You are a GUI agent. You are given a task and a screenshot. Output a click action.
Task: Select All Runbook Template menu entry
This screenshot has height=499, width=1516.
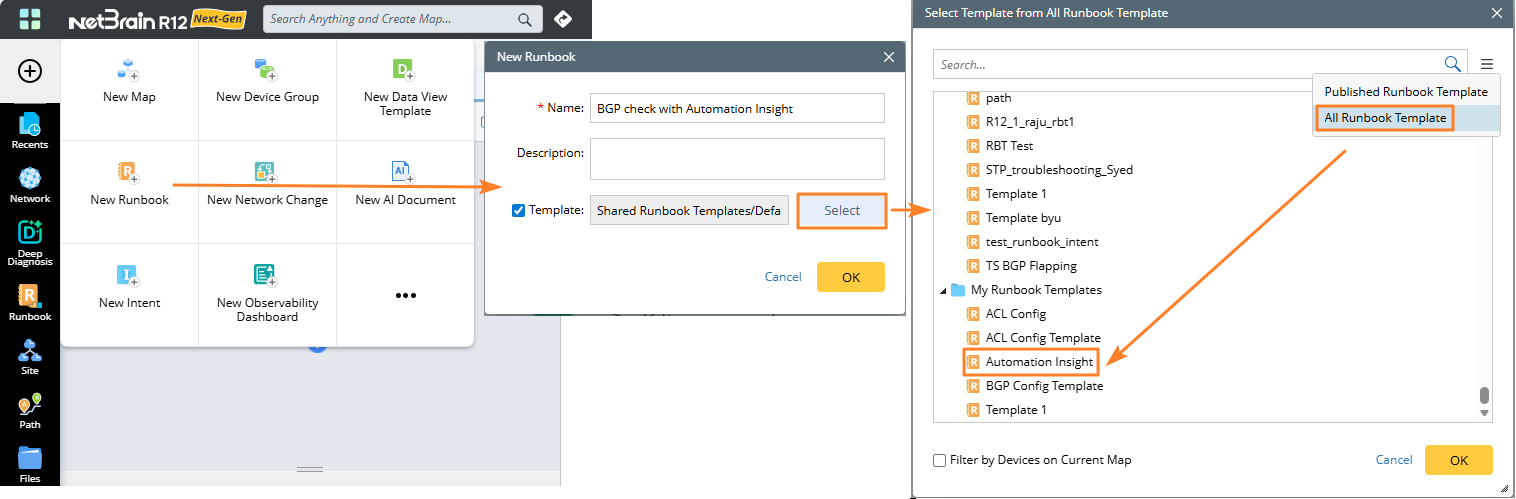pos(1385,118)
